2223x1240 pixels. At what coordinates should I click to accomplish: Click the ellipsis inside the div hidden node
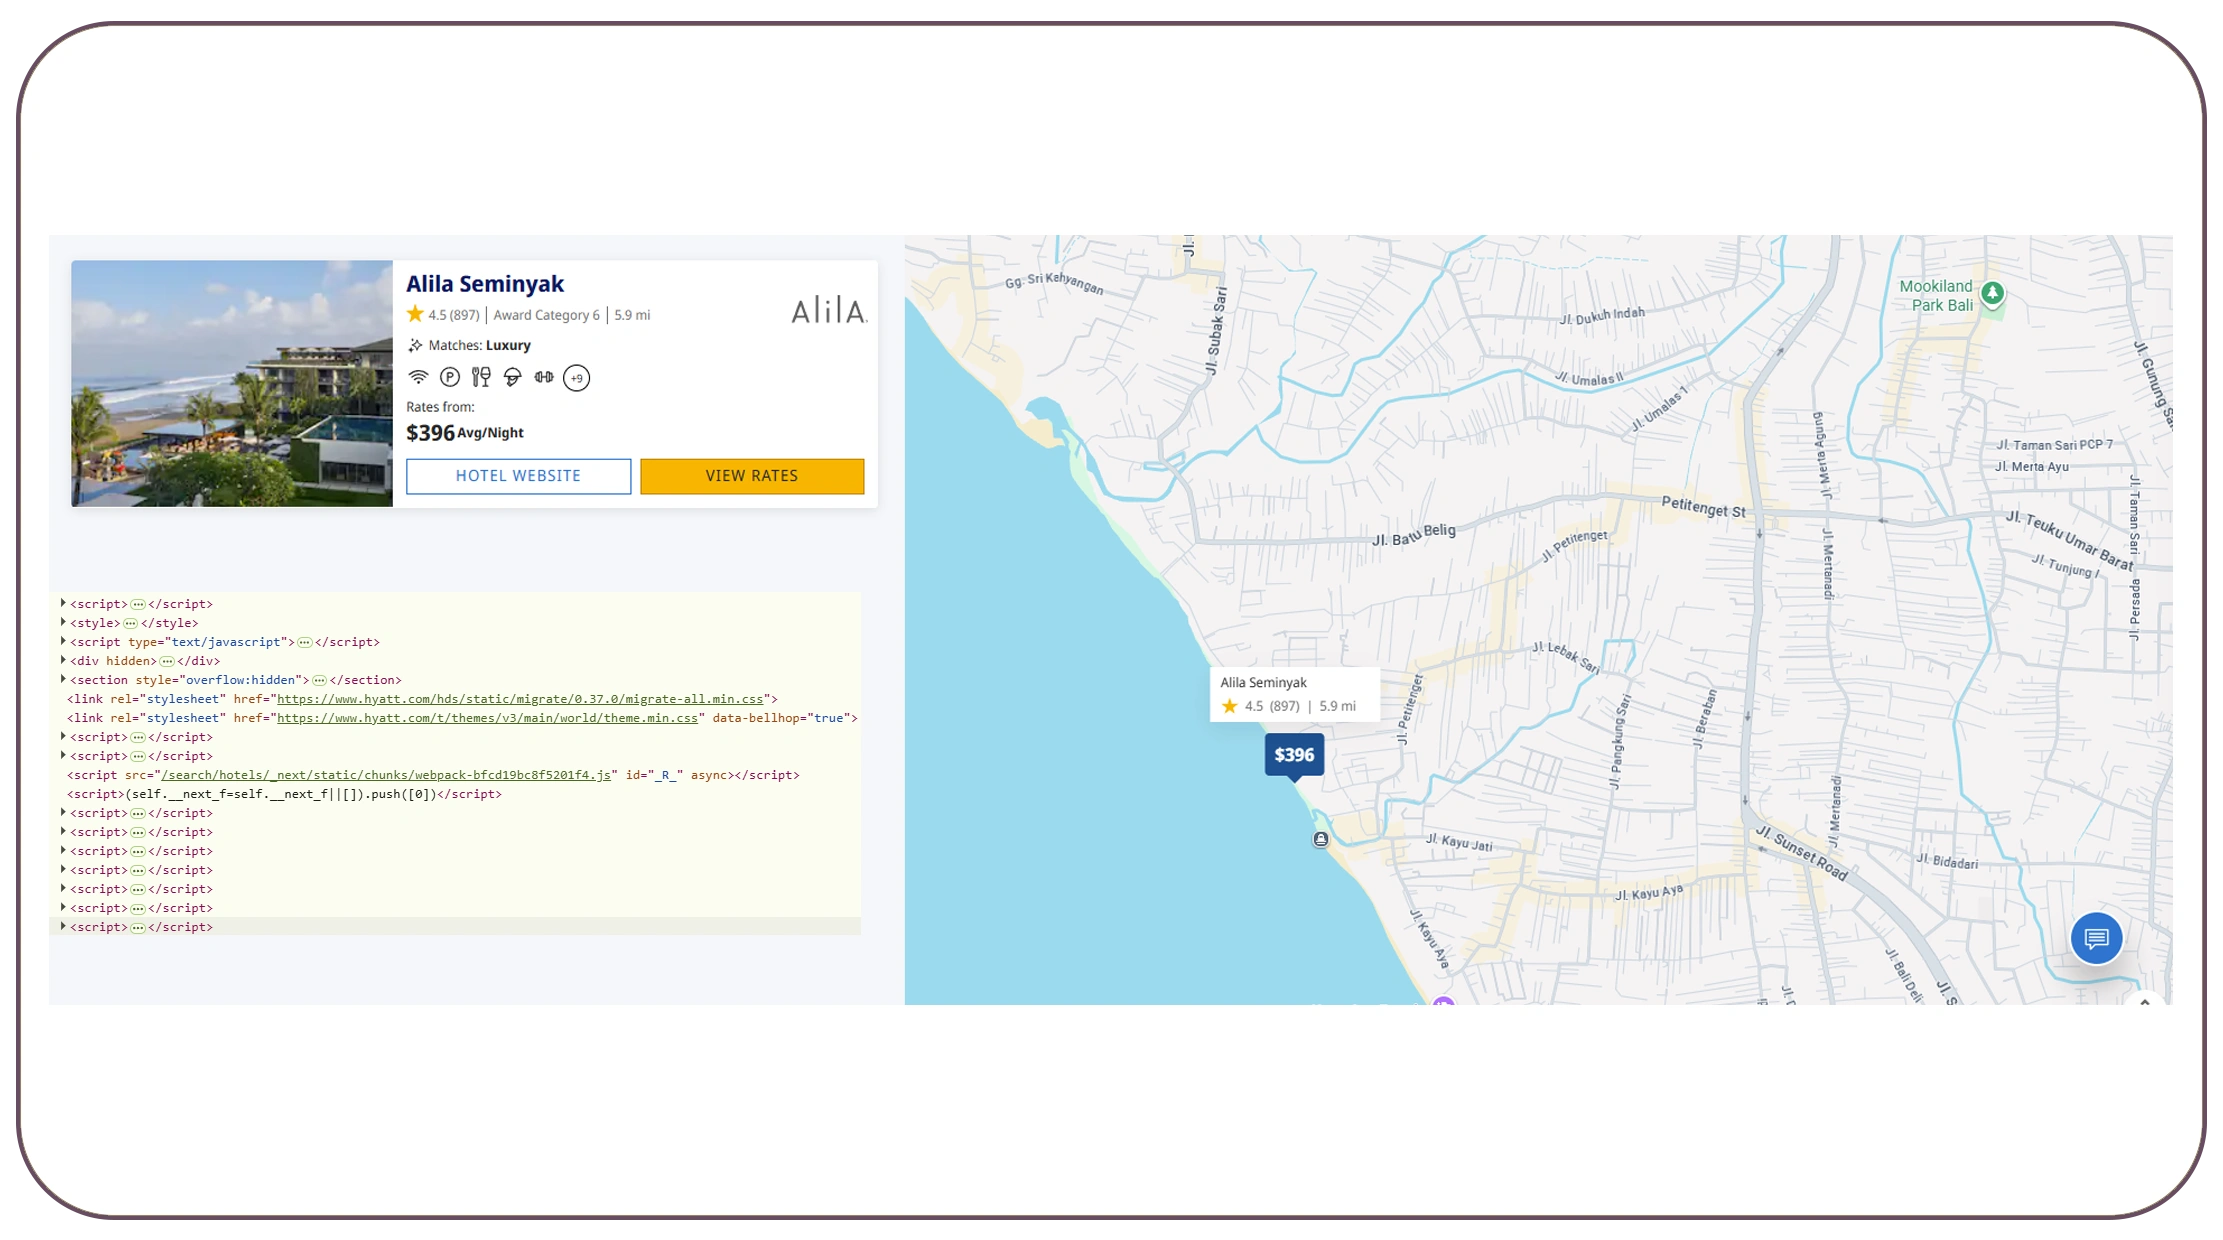point(167,661)
